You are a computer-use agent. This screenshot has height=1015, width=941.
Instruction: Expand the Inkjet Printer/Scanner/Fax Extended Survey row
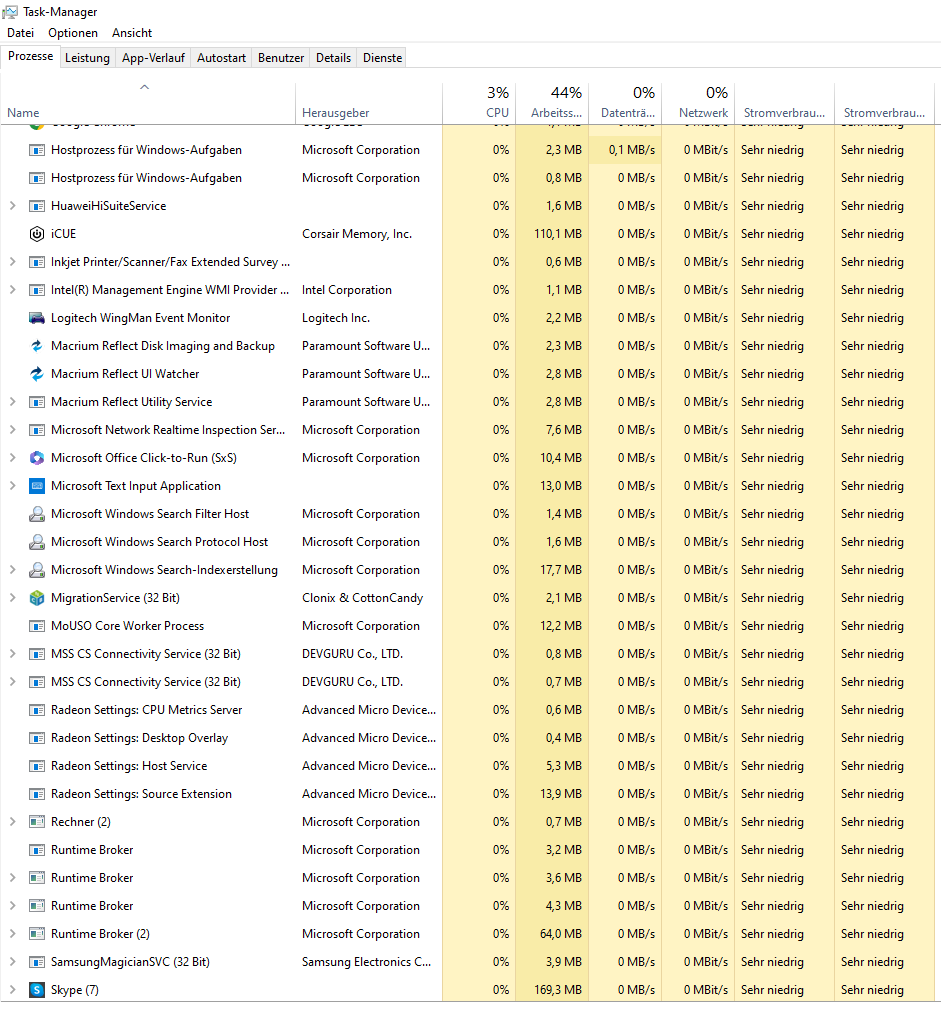tap(12, 262)
